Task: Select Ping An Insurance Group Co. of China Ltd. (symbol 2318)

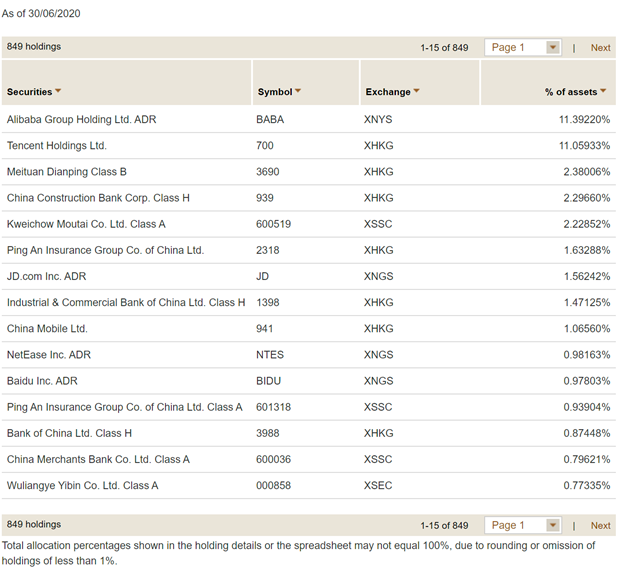Action: [x=105, y=250]
